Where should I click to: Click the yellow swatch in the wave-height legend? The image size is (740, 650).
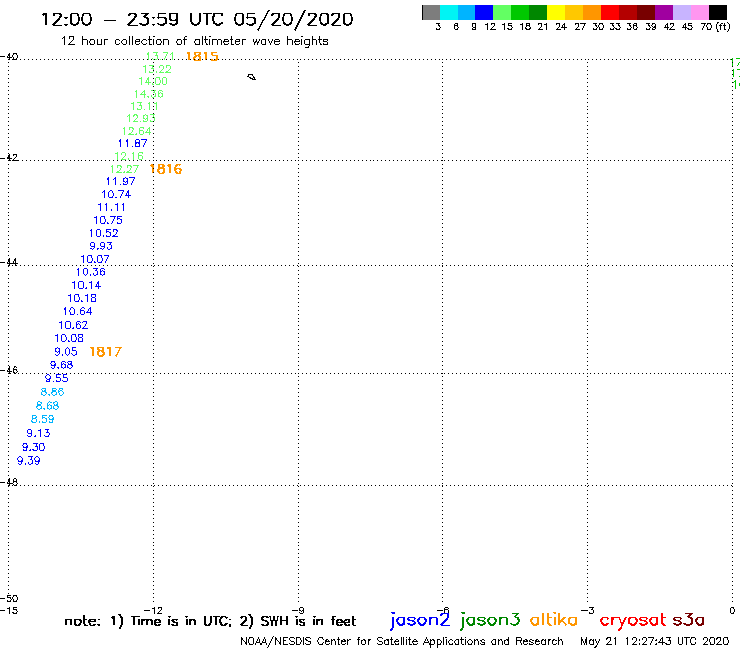coord(556,12)
